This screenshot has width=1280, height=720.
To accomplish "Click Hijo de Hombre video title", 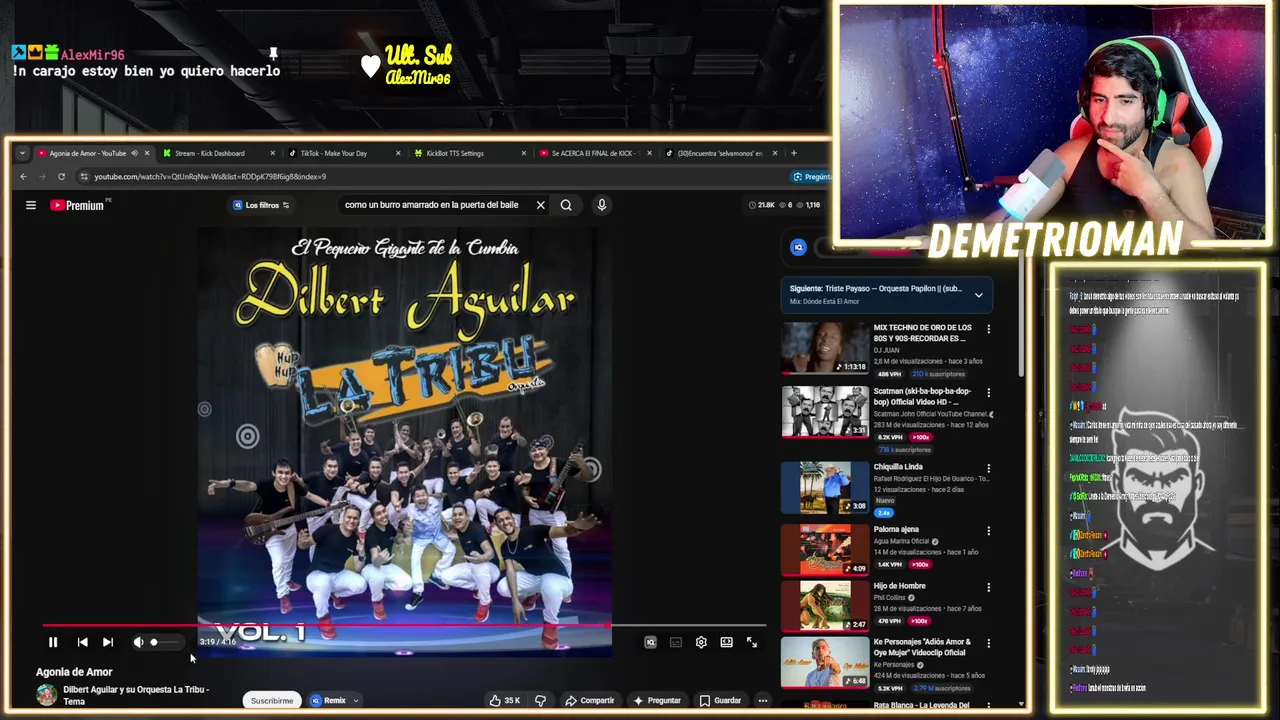I will coord(900,586).
